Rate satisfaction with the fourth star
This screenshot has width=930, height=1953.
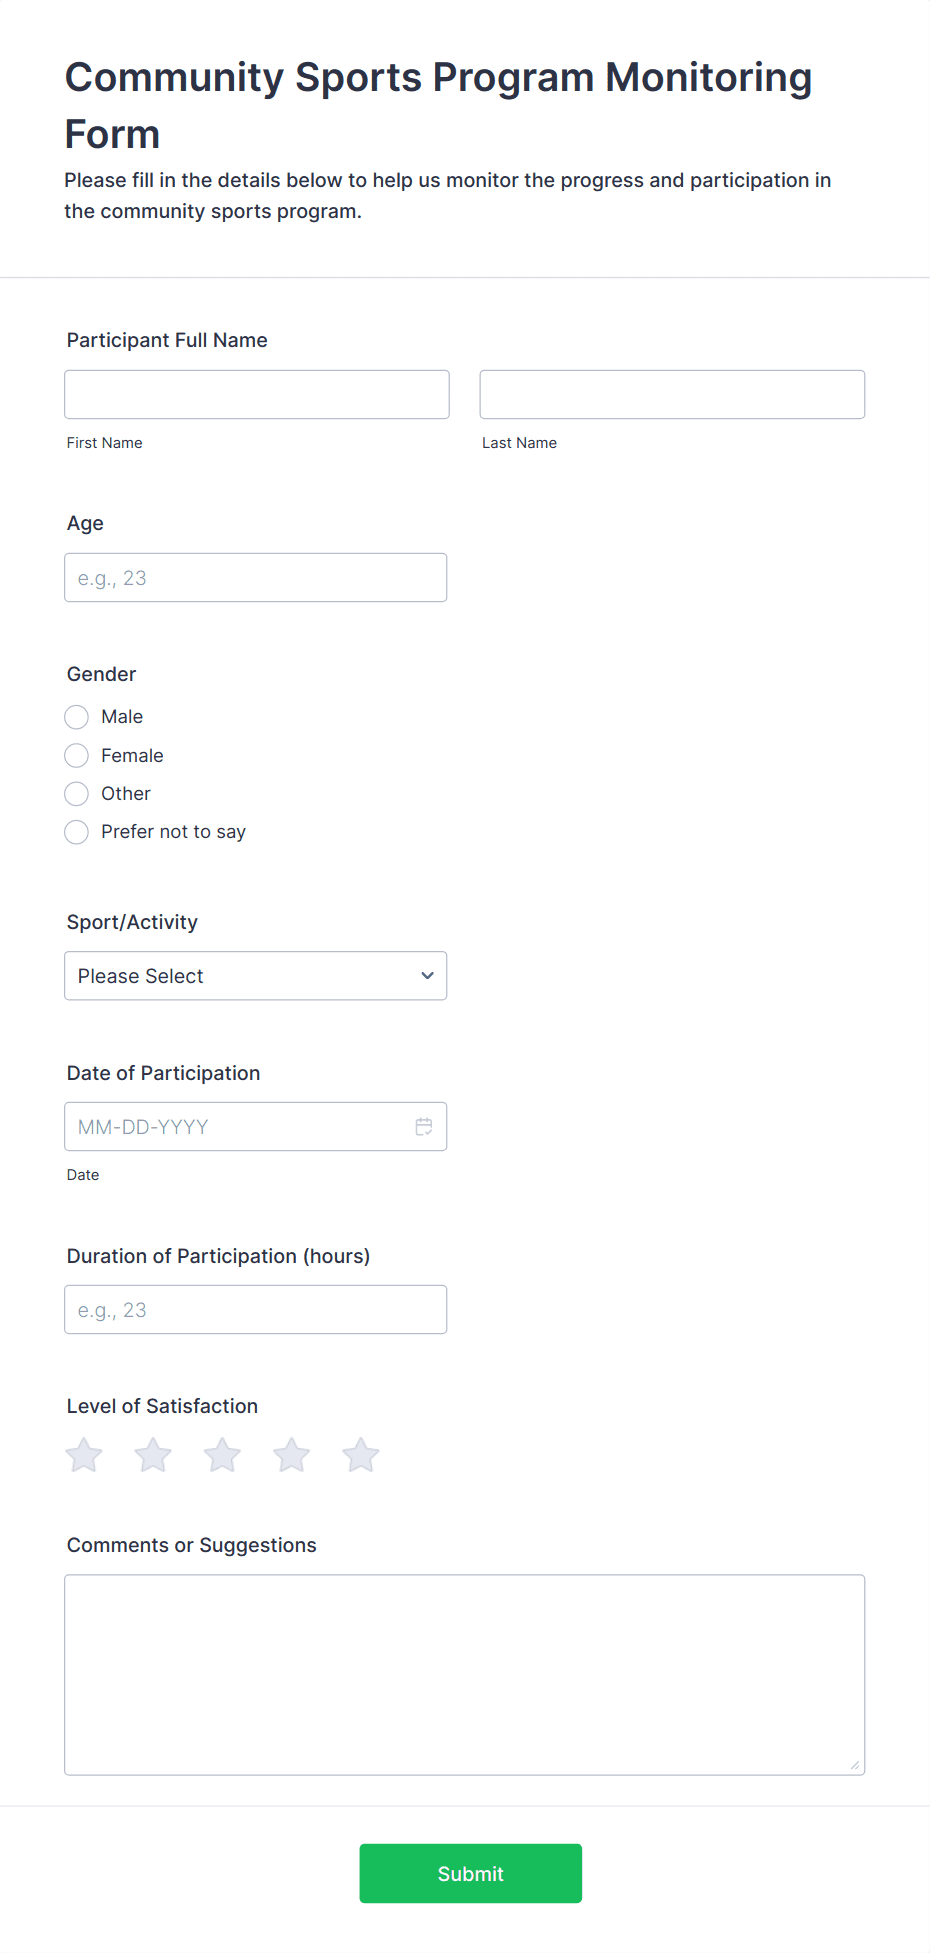292,1455
